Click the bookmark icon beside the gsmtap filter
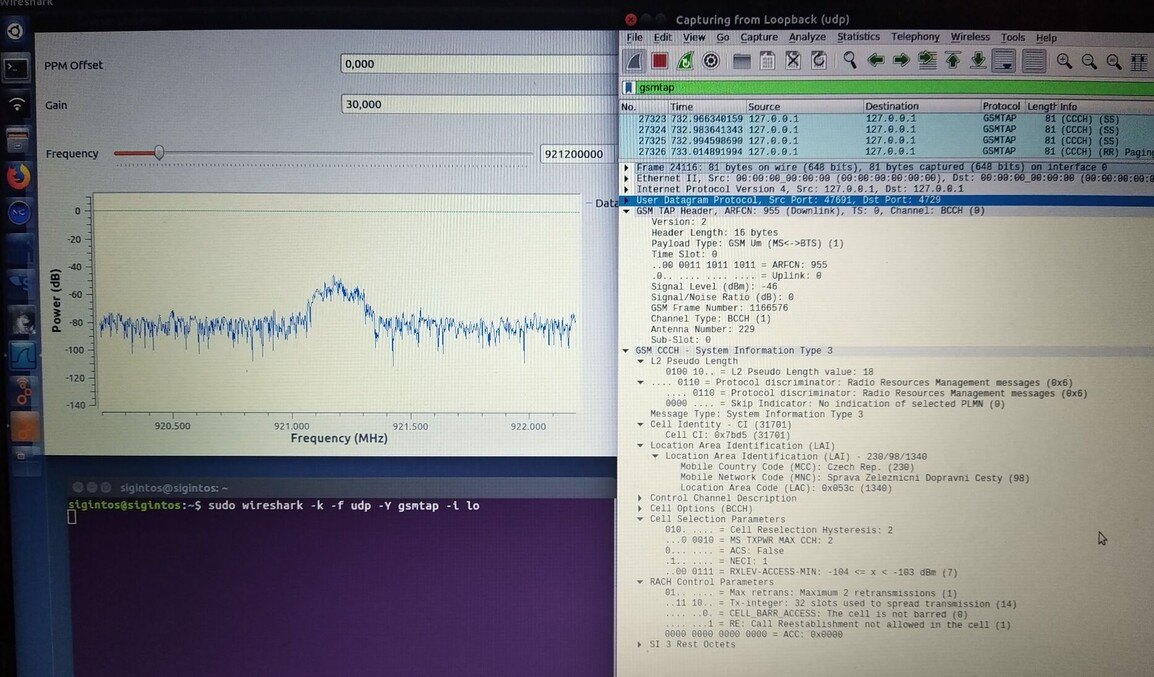Screen dimensions: 1154x677 click(x=629, y=88)
